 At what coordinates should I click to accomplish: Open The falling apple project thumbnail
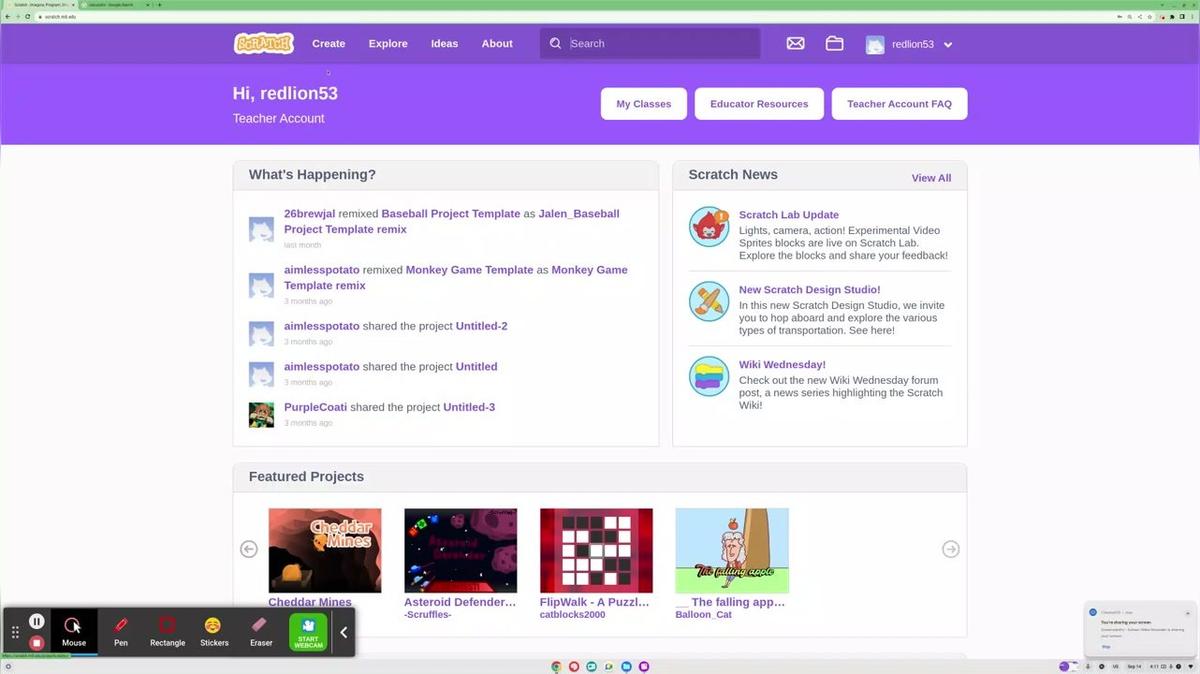732,550
